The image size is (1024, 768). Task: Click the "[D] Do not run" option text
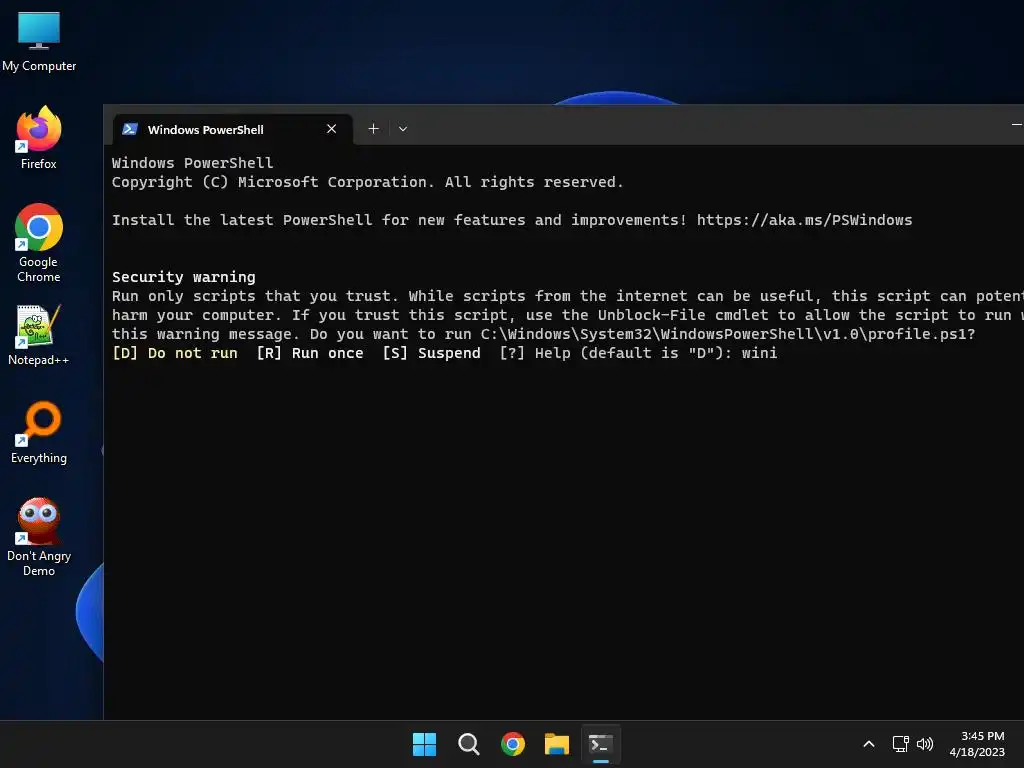pyautogui.click(x=175, y=353)
